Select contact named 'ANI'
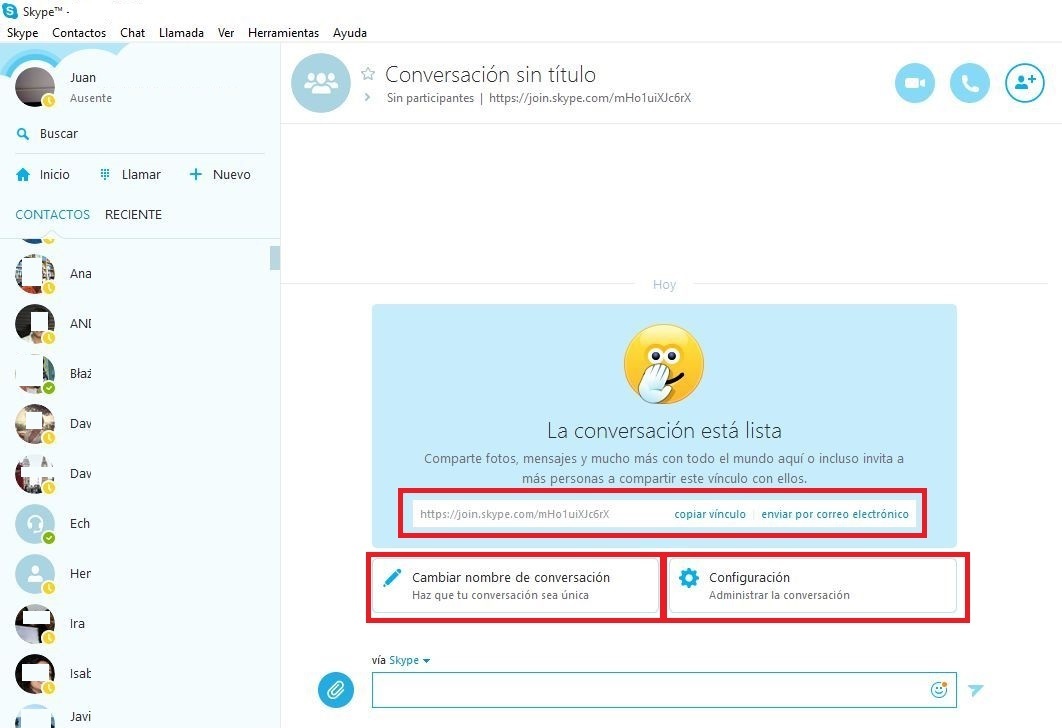The image size is (1062, 728). point(81,324)
